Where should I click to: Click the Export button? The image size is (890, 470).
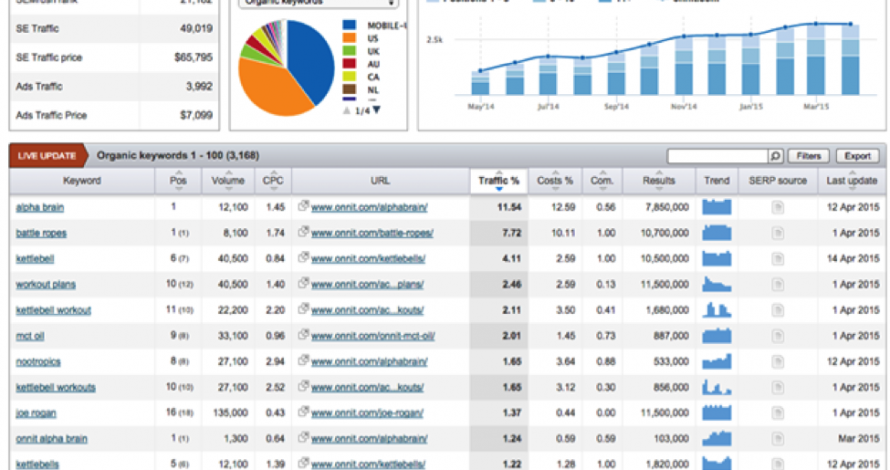tap(857, 156)
